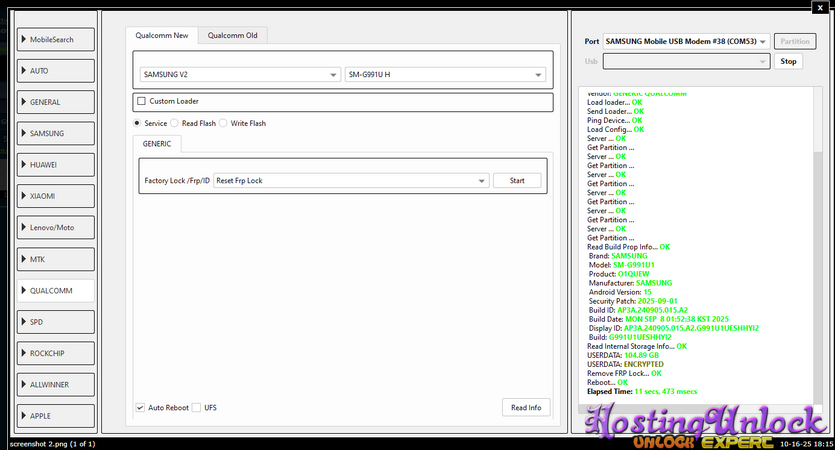Open the MobileSearch sidebar section
835x450 pixels.
(57, 40)
